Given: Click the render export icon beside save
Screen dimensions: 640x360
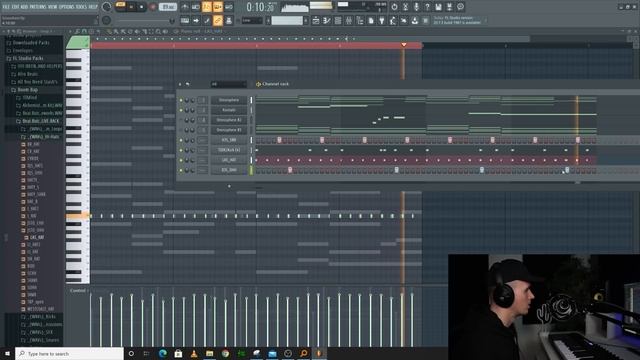Looking at the screenshot, I should (449, 7).
